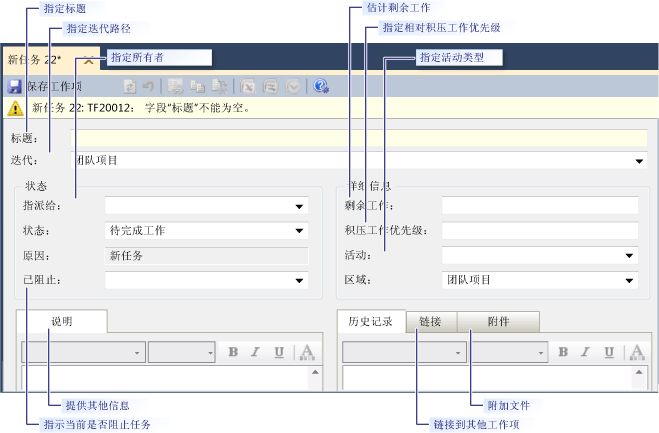Toggle Bold in the 说明 editor toolbar
Image resolution: width=659 pixels, height=433 pixels.
(x=233, y=352)
